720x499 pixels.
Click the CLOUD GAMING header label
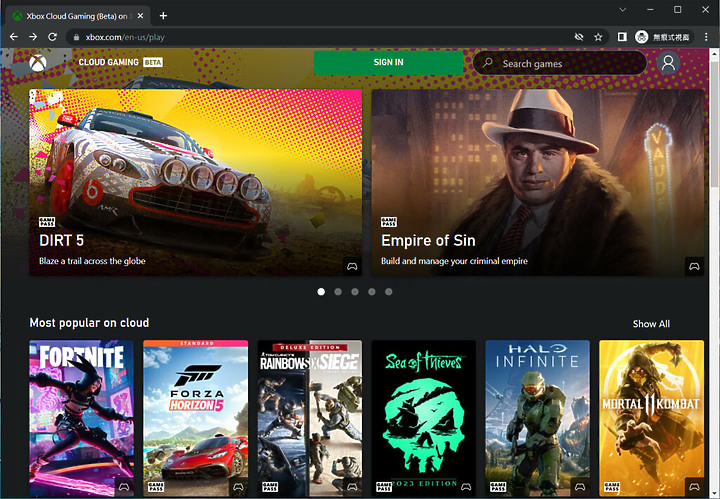pyautogui.click(x=108, y=62)
